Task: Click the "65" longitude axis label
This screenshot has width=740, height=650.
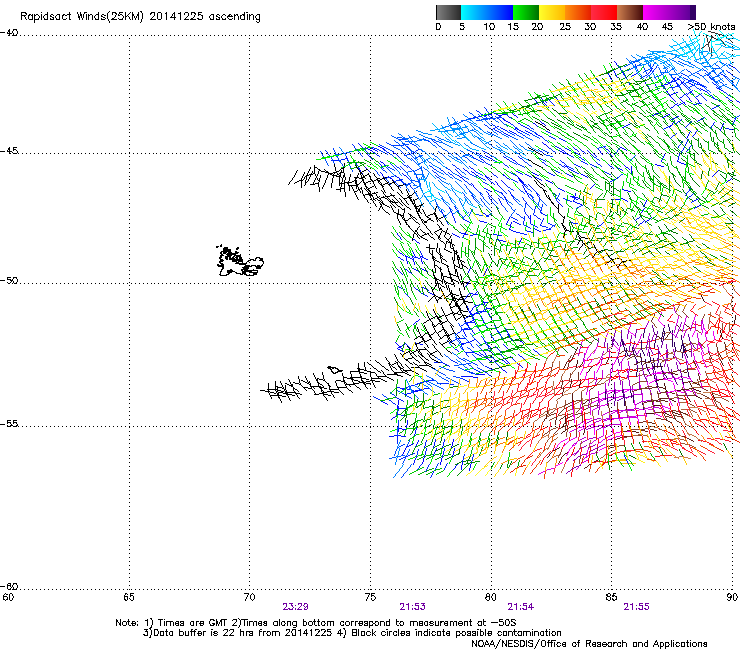Action: (129, 598)
